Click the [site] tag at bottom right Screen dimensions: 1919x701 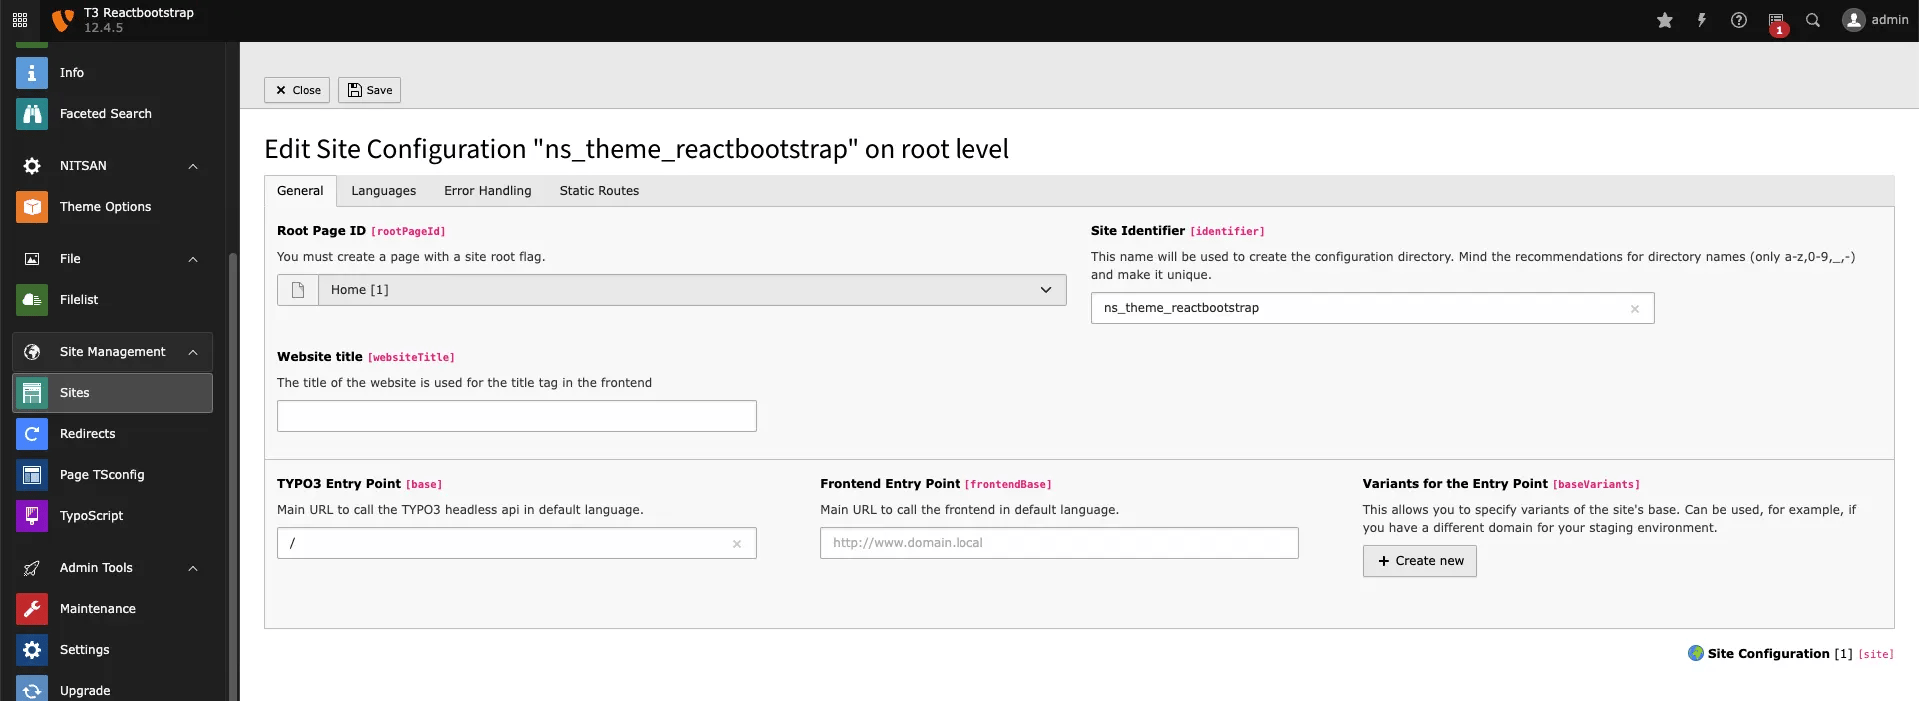tap(1876, 655)
